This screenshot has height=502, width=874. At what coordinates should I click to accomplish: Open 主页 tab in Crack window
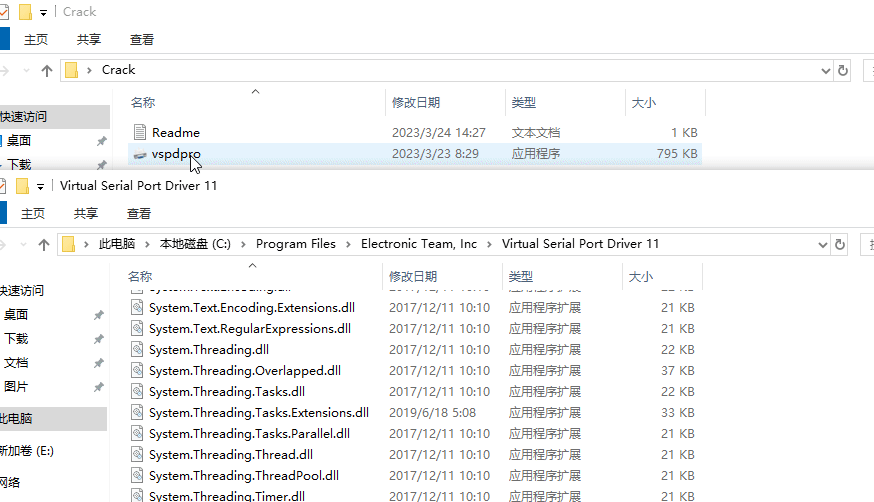[36, 40]
